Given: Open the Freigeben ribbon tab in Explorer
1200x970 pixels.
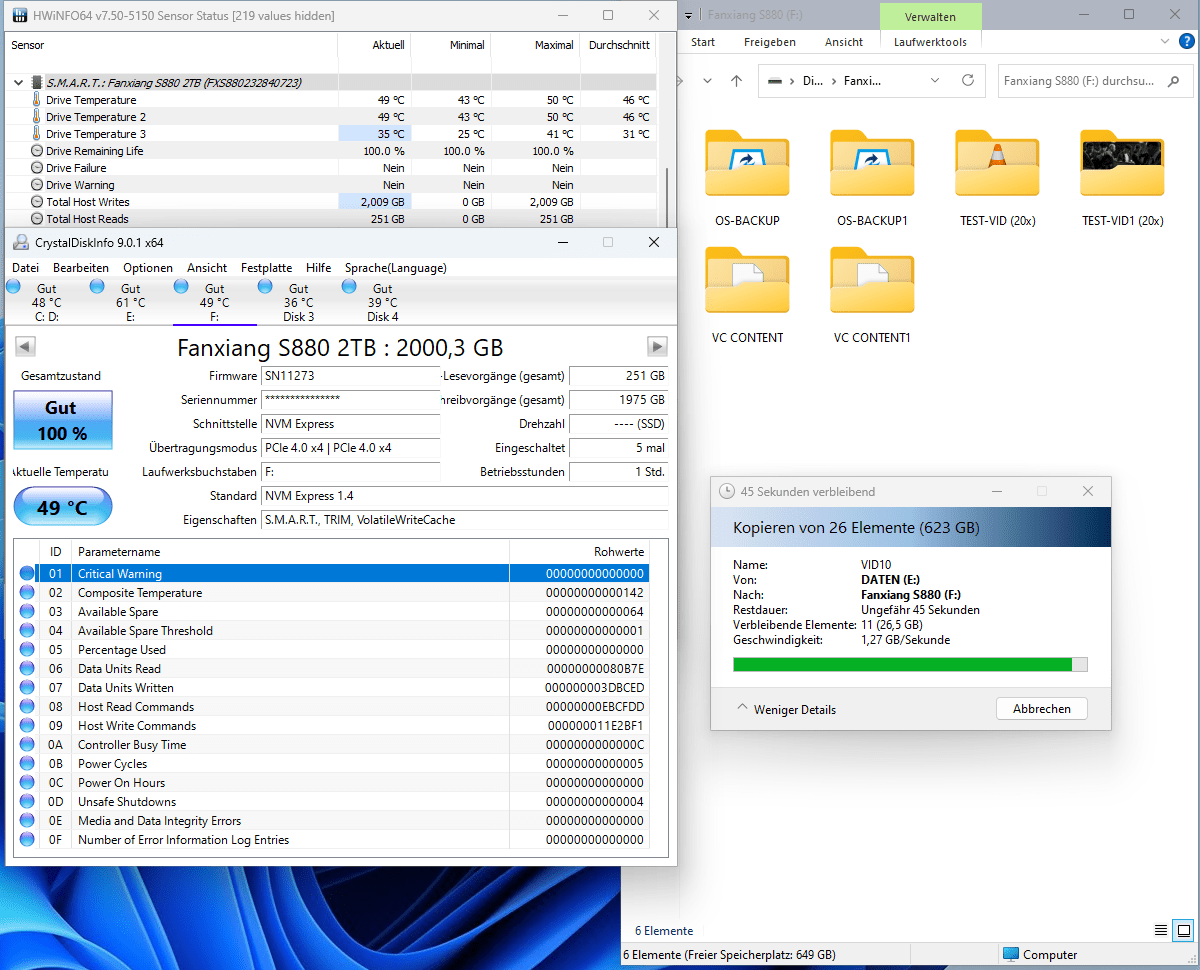Looking at the screenshot, I should point(770,42).
